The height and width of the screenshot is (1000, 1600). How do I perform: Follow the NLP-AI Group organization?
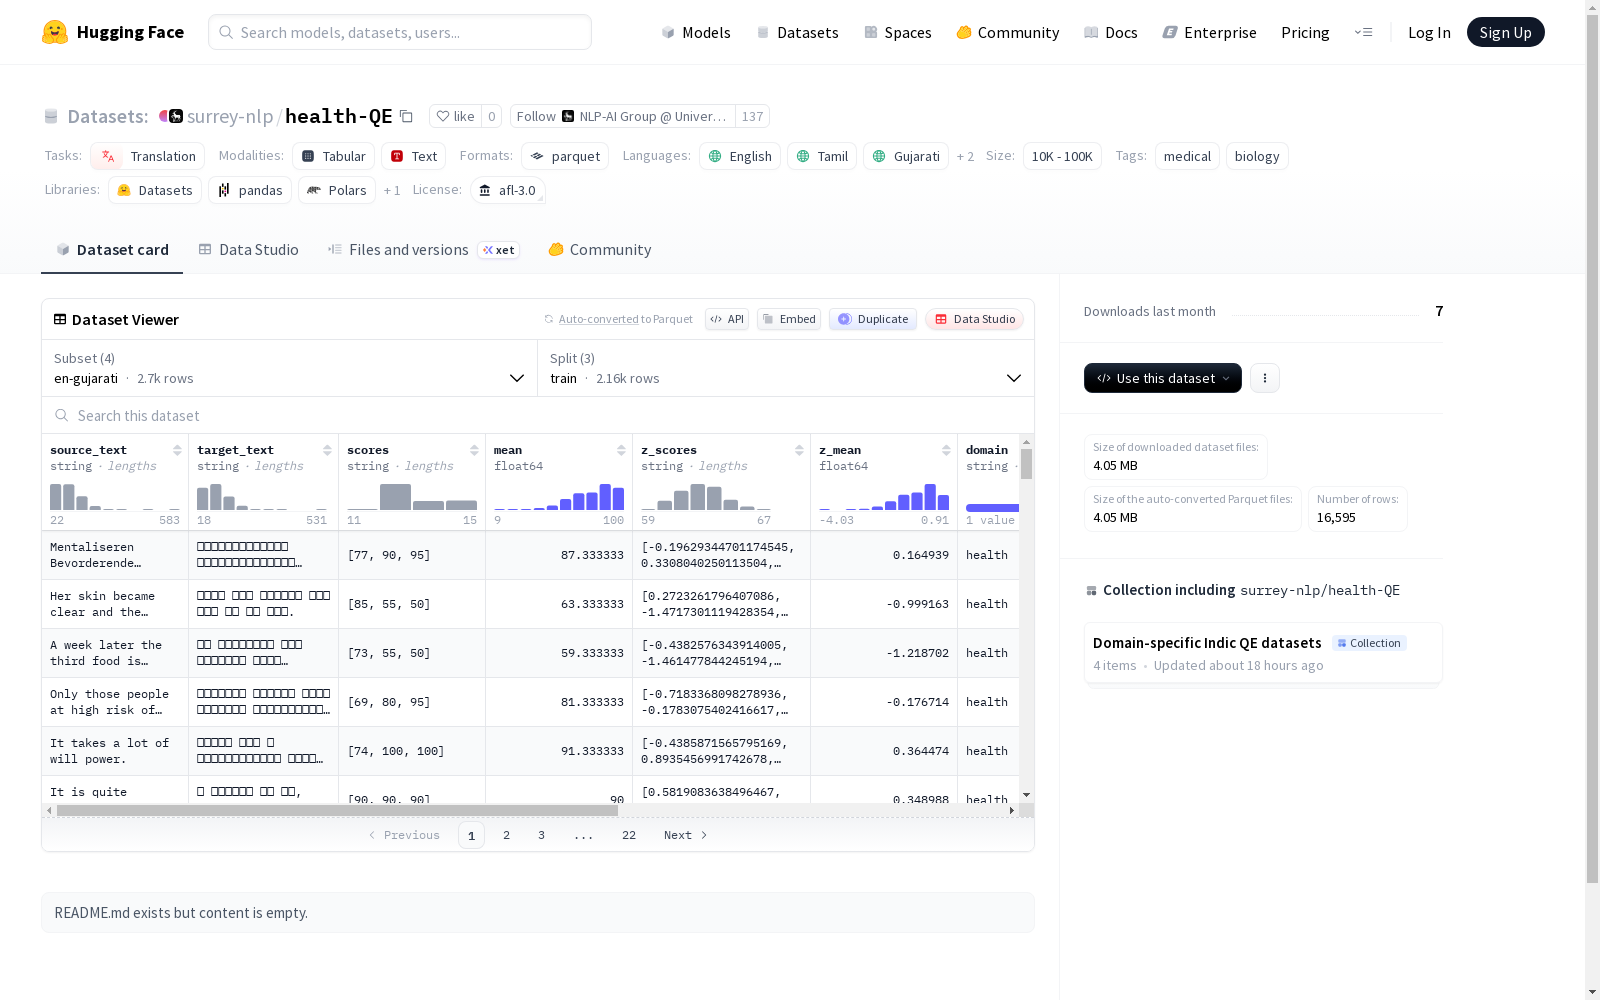click(x=622, y=116)
